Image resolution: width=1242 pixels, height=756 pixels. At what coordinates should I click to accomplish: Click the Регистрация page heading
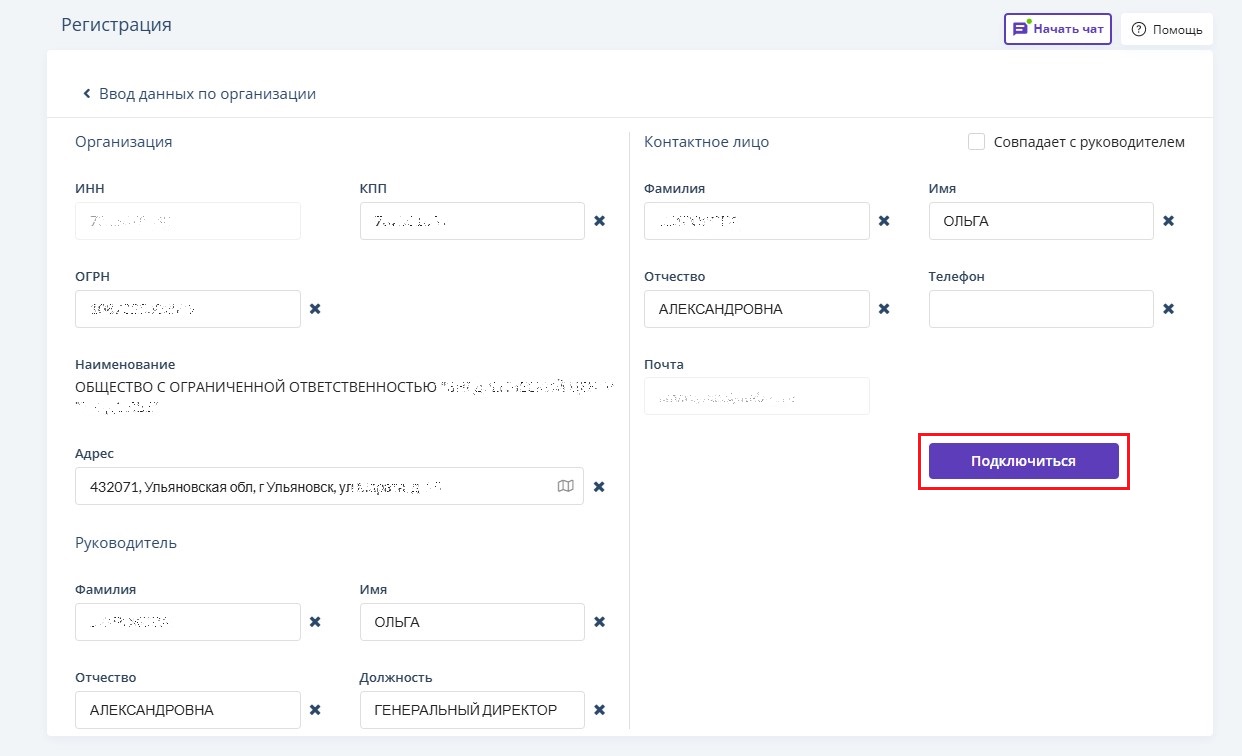pyautogui.click(x=116, y=25)
